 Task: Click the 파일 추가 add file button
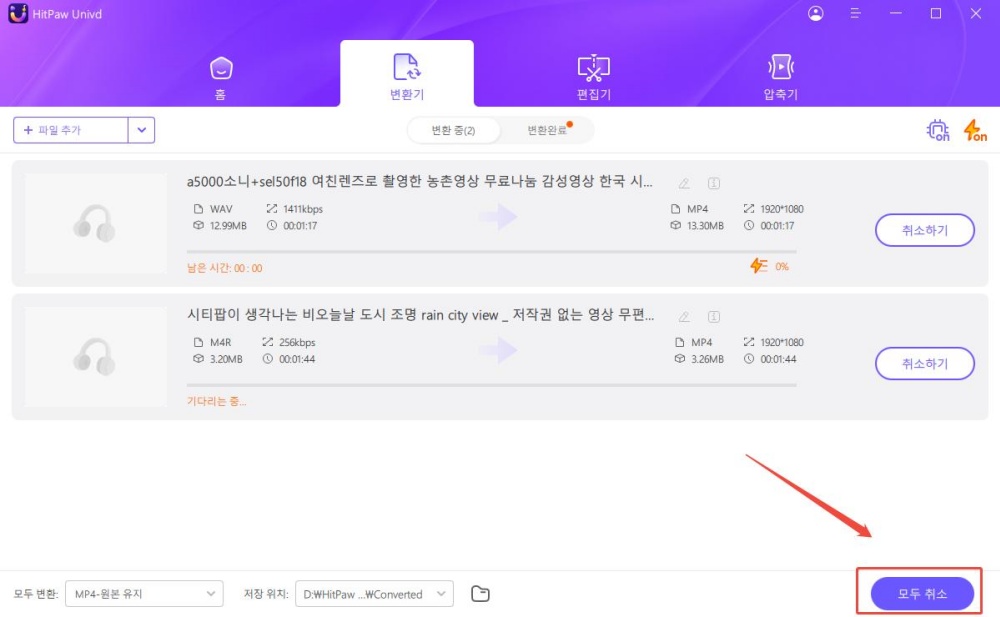(71, 130)
